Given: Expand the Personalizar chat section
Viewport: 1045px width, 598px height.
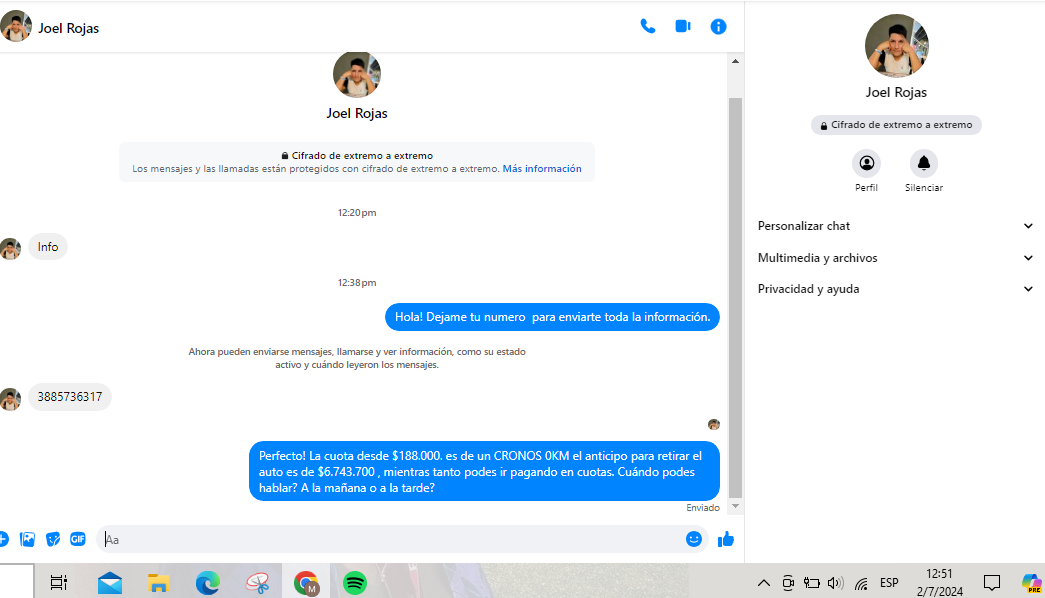Looking at the screenshot, I should [894, 226].
